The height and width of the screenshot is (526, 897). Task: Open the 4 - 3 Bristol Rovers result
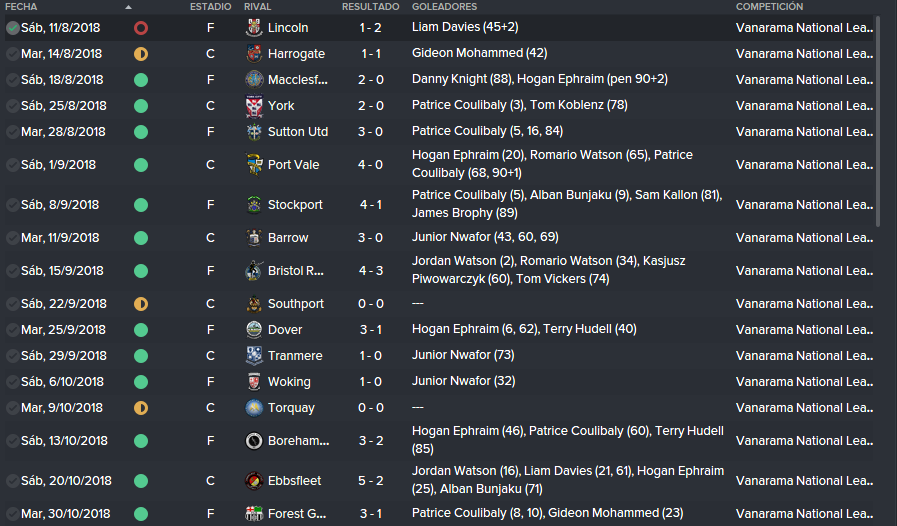pos(371,271)
